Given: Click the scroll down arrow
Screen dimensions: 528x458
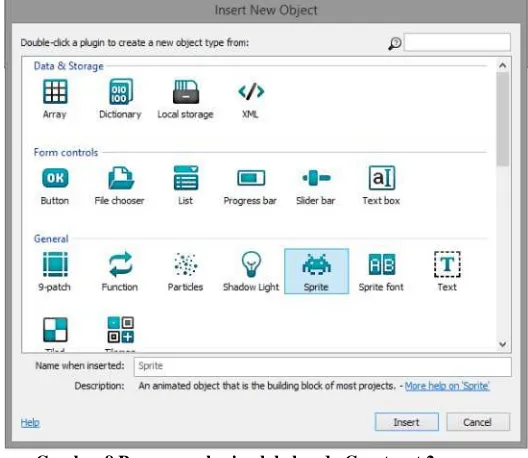Looking at the screenshot, I should (503, 344).
